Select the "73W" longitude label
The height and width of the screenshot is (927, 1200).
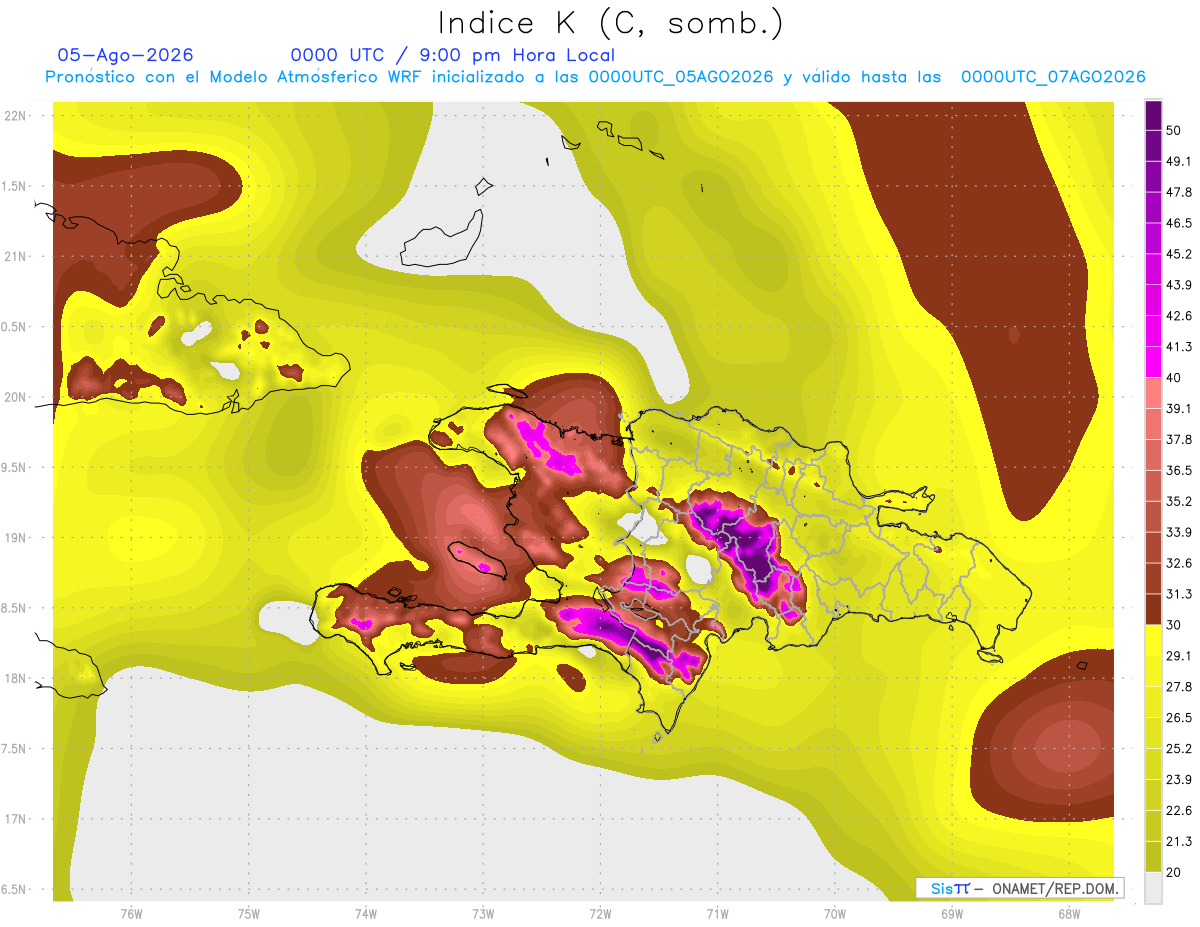[483, 914]
